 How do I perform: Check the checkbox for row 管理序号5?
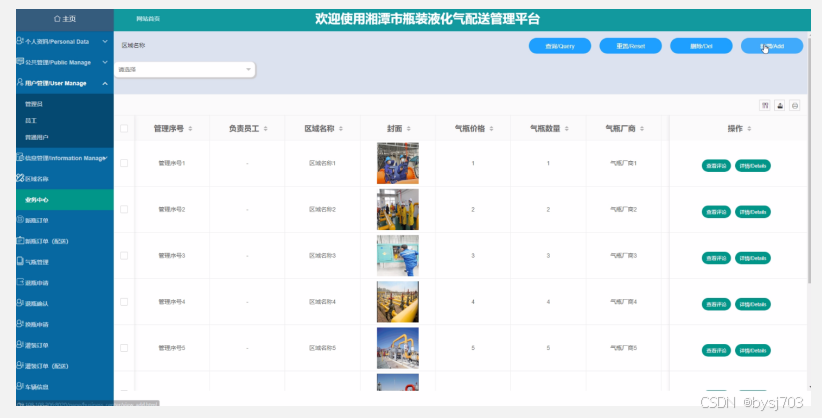pyautogui.click(x=124, y=348)
